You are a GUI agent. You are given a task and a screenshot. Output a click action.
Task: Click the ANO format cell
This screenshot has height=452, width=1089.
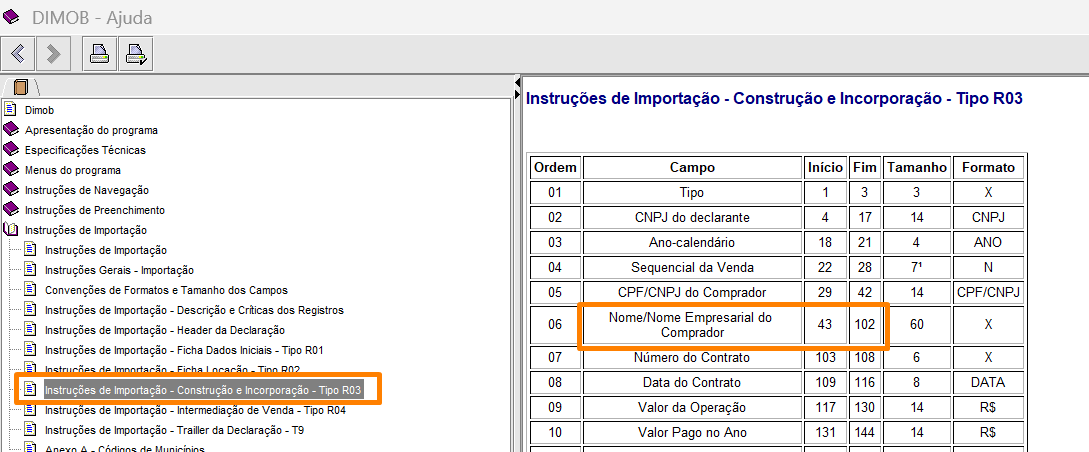click(x=988, y=242)
